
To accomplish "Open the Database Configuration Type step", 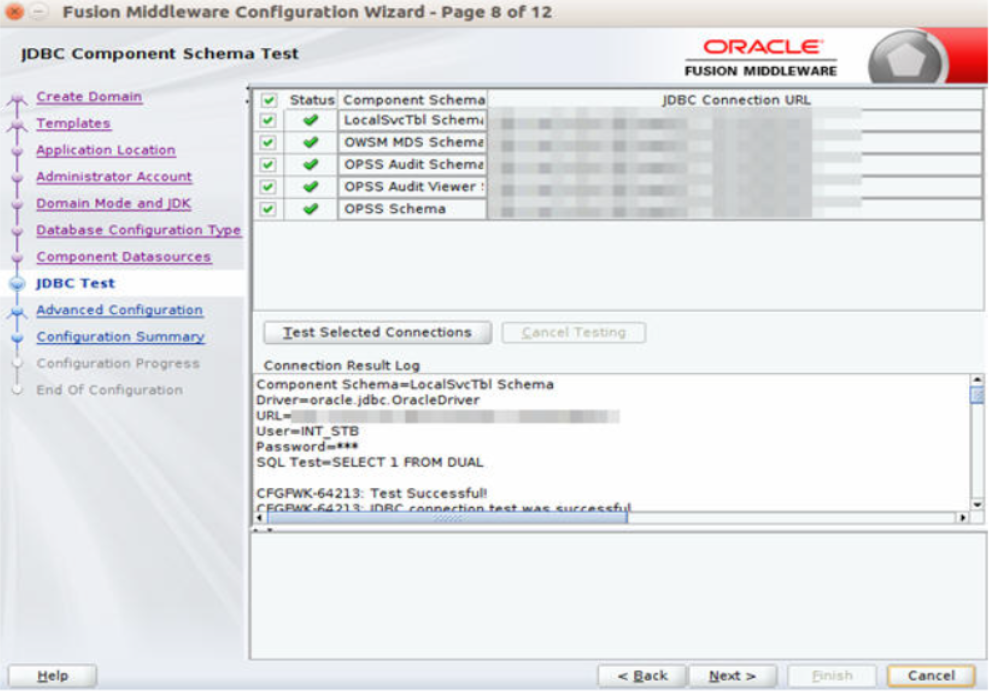I will tap(138, 230).
